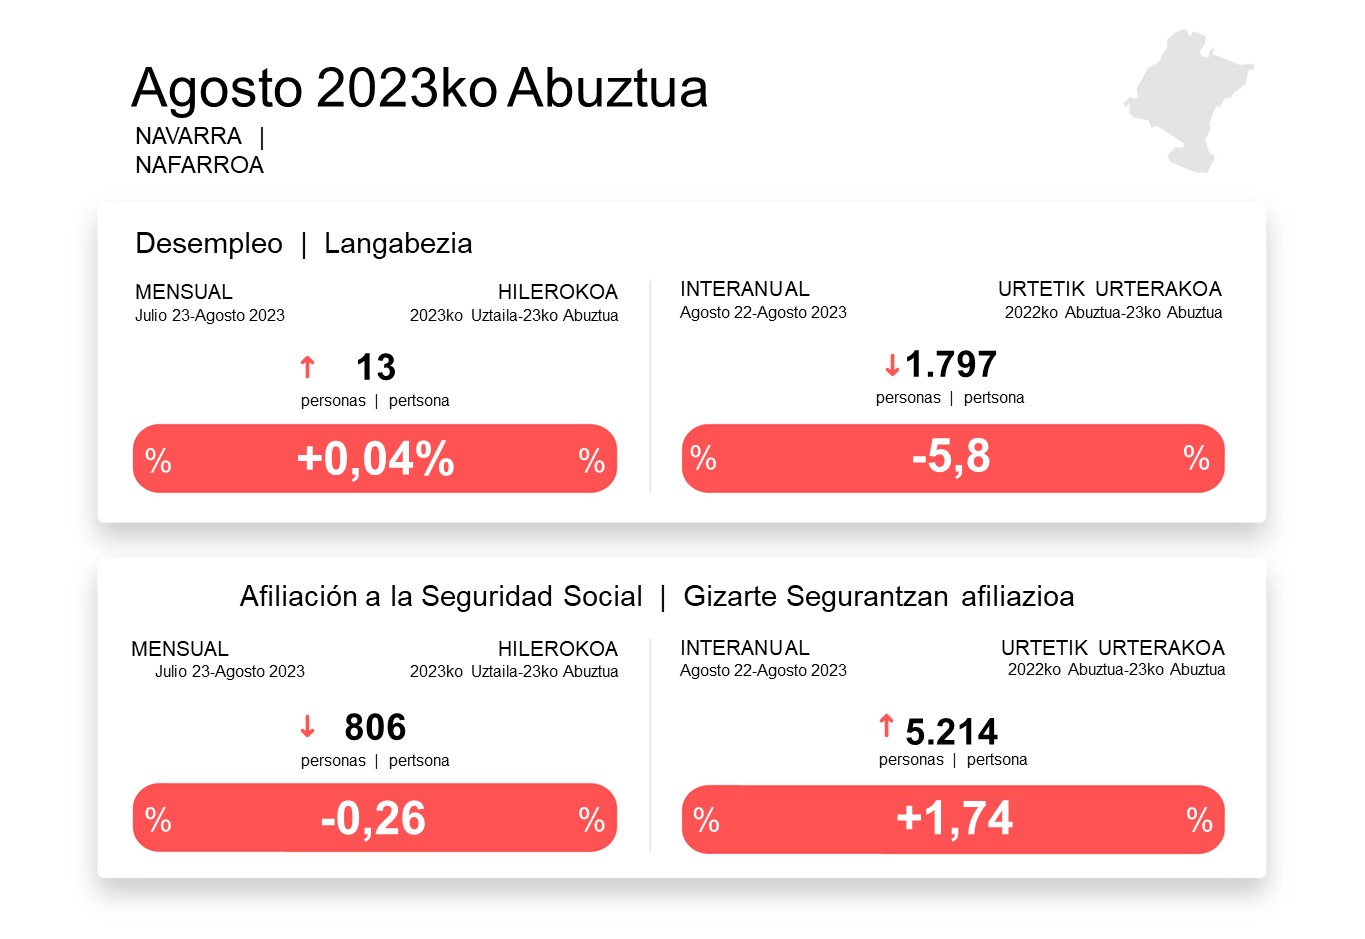Click right percent symbol in -5,8 bar

click(x=1196, y=458)
